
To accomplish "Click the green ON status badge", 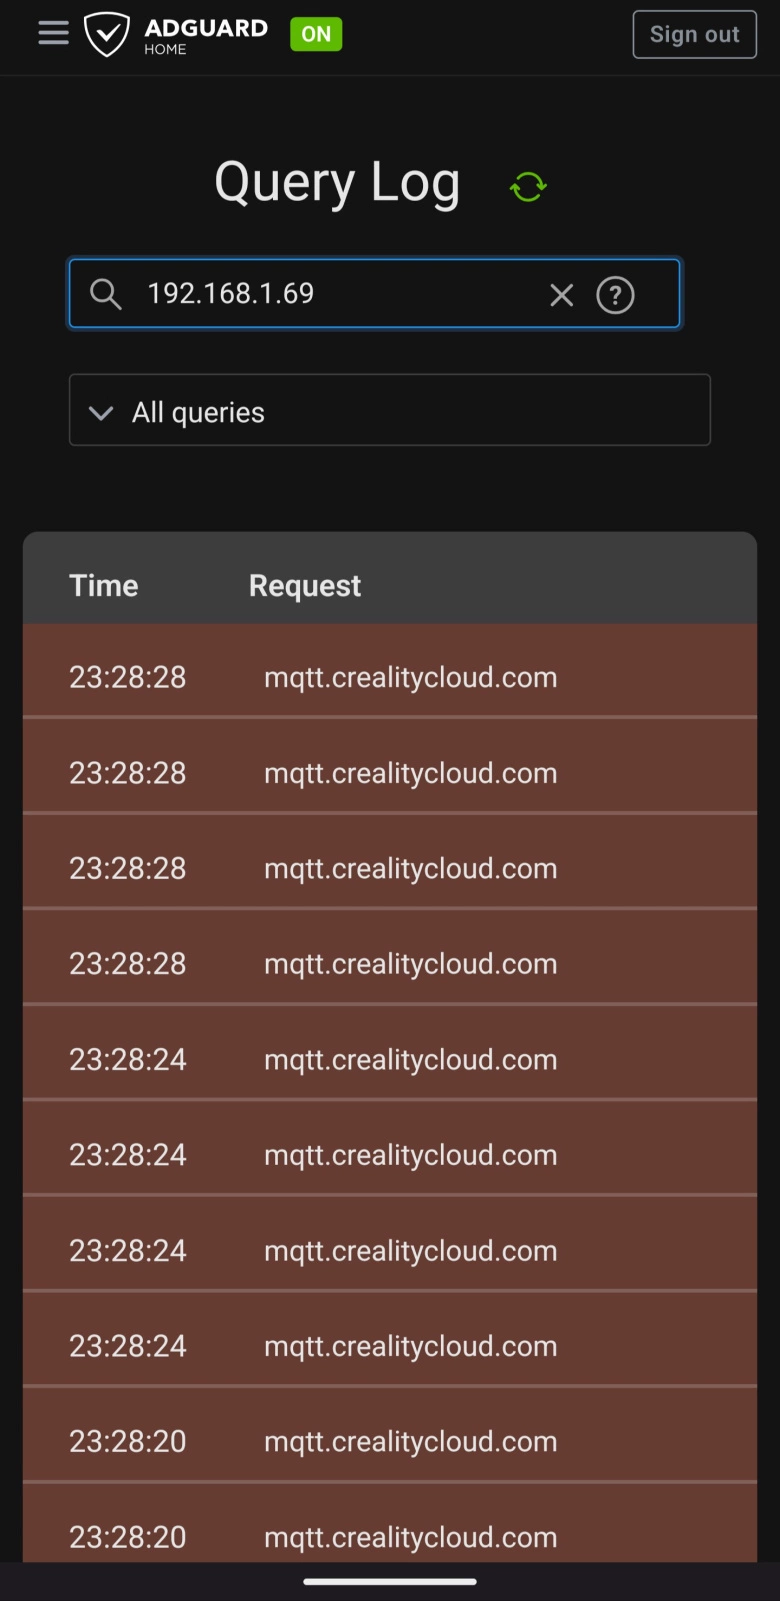I will pos(316,34).
